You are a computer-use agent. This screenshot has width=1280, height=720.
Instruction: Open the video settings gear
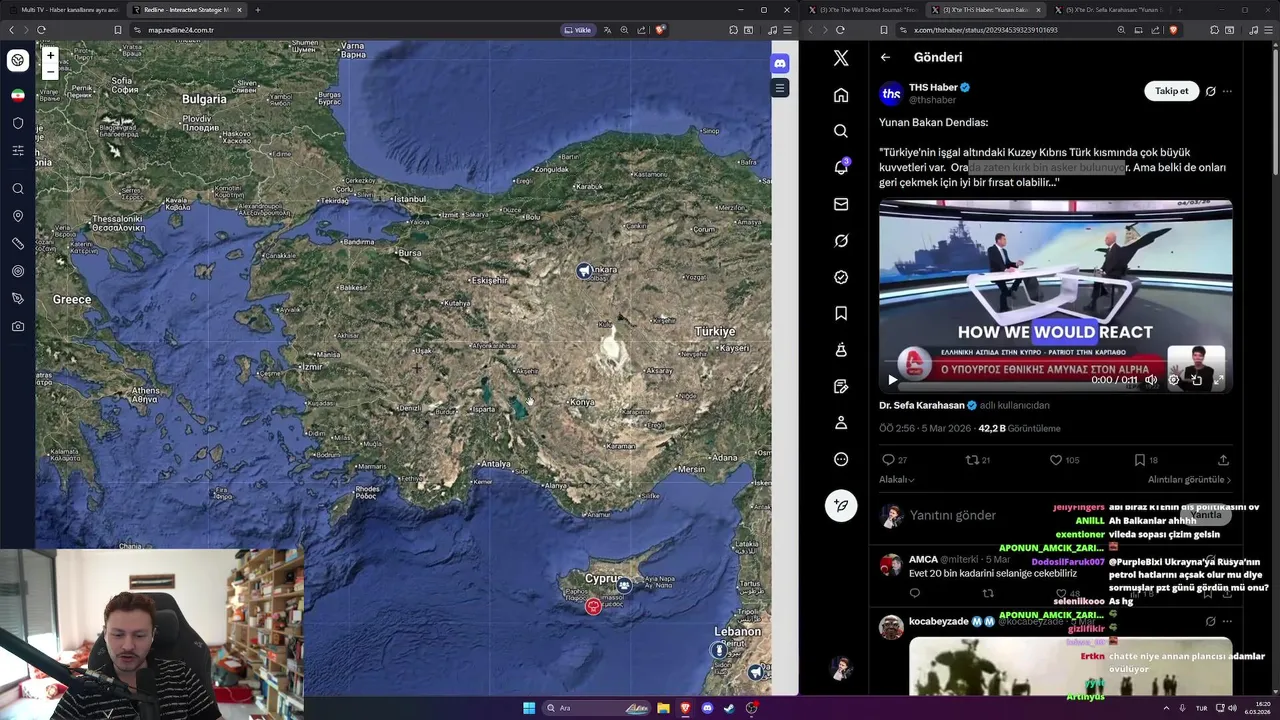(x=1174, y=380)
